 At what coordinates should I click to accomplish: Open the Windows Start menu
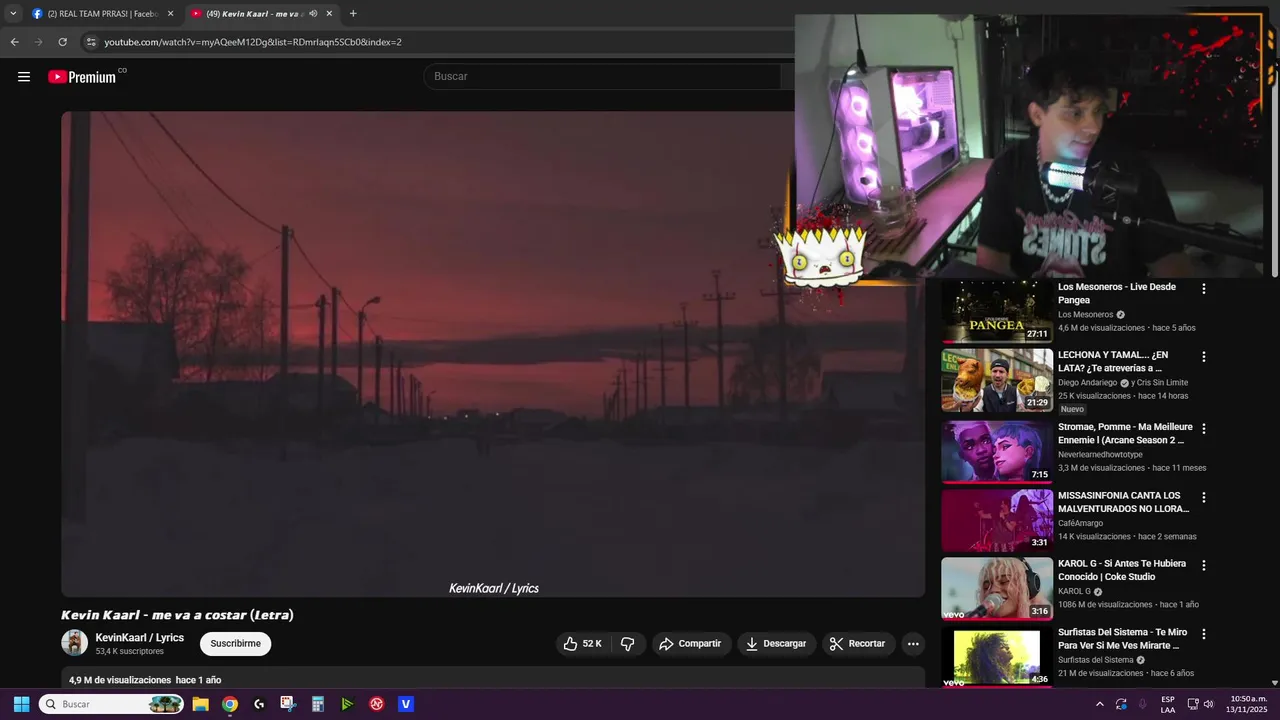[21, 704]
